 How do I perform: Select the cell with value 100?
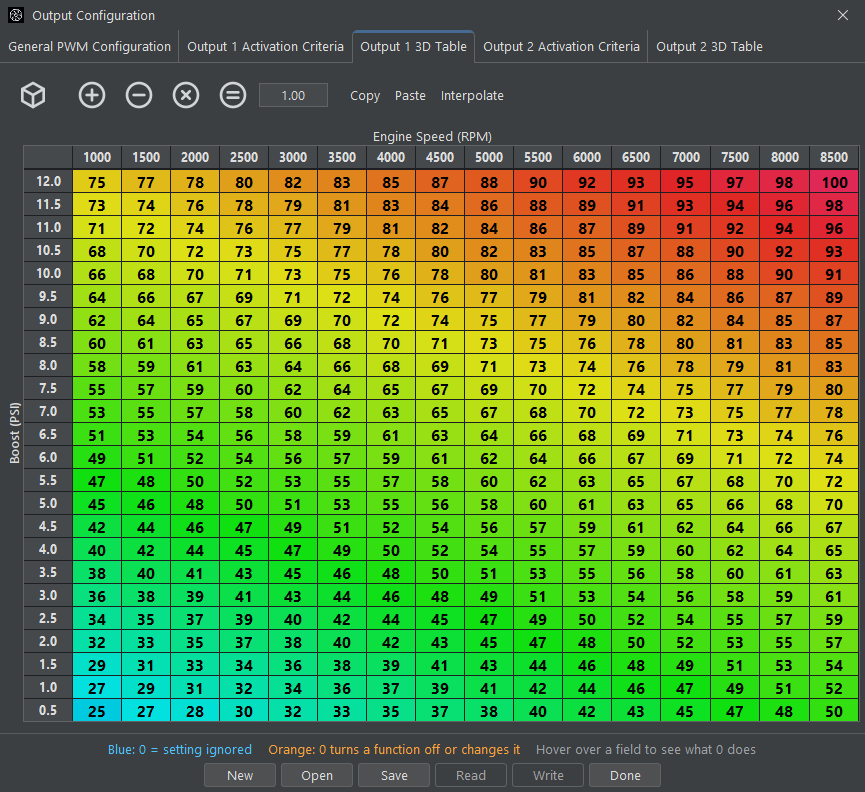pyautogui.click(x=834, y=182)
